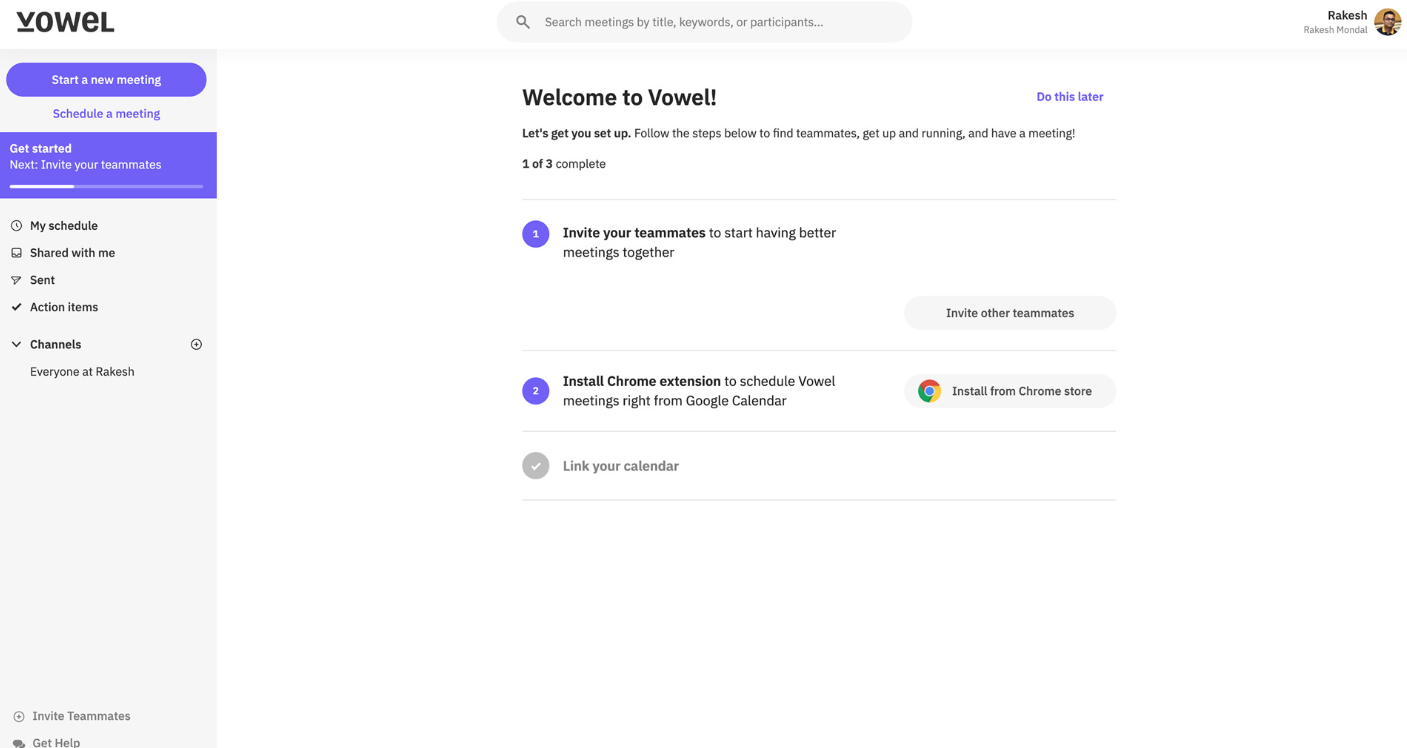Click the Get started progress bar
Image resolution: width=1407 pixels, height=748 pixels.
106,186
